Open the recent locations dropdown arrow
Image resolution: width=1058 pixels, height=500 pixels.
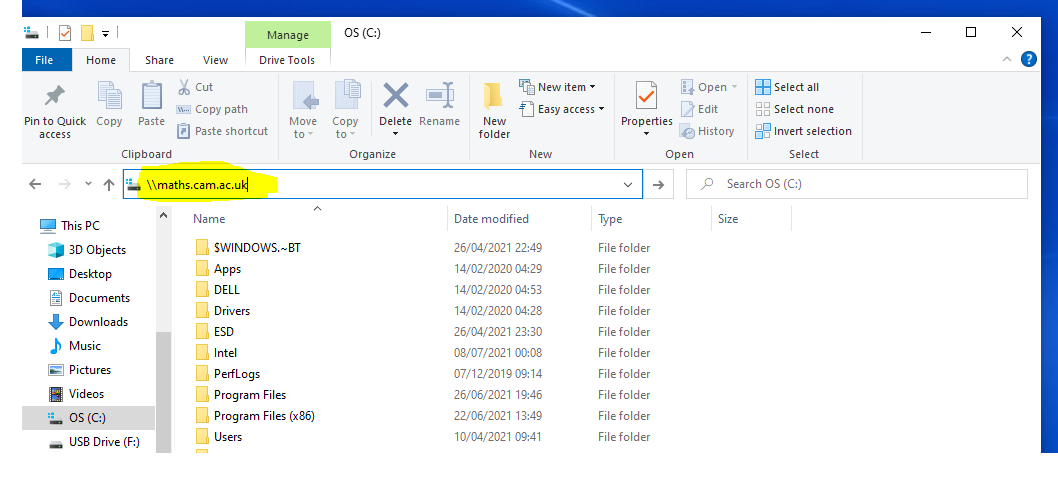pos(88,184)
